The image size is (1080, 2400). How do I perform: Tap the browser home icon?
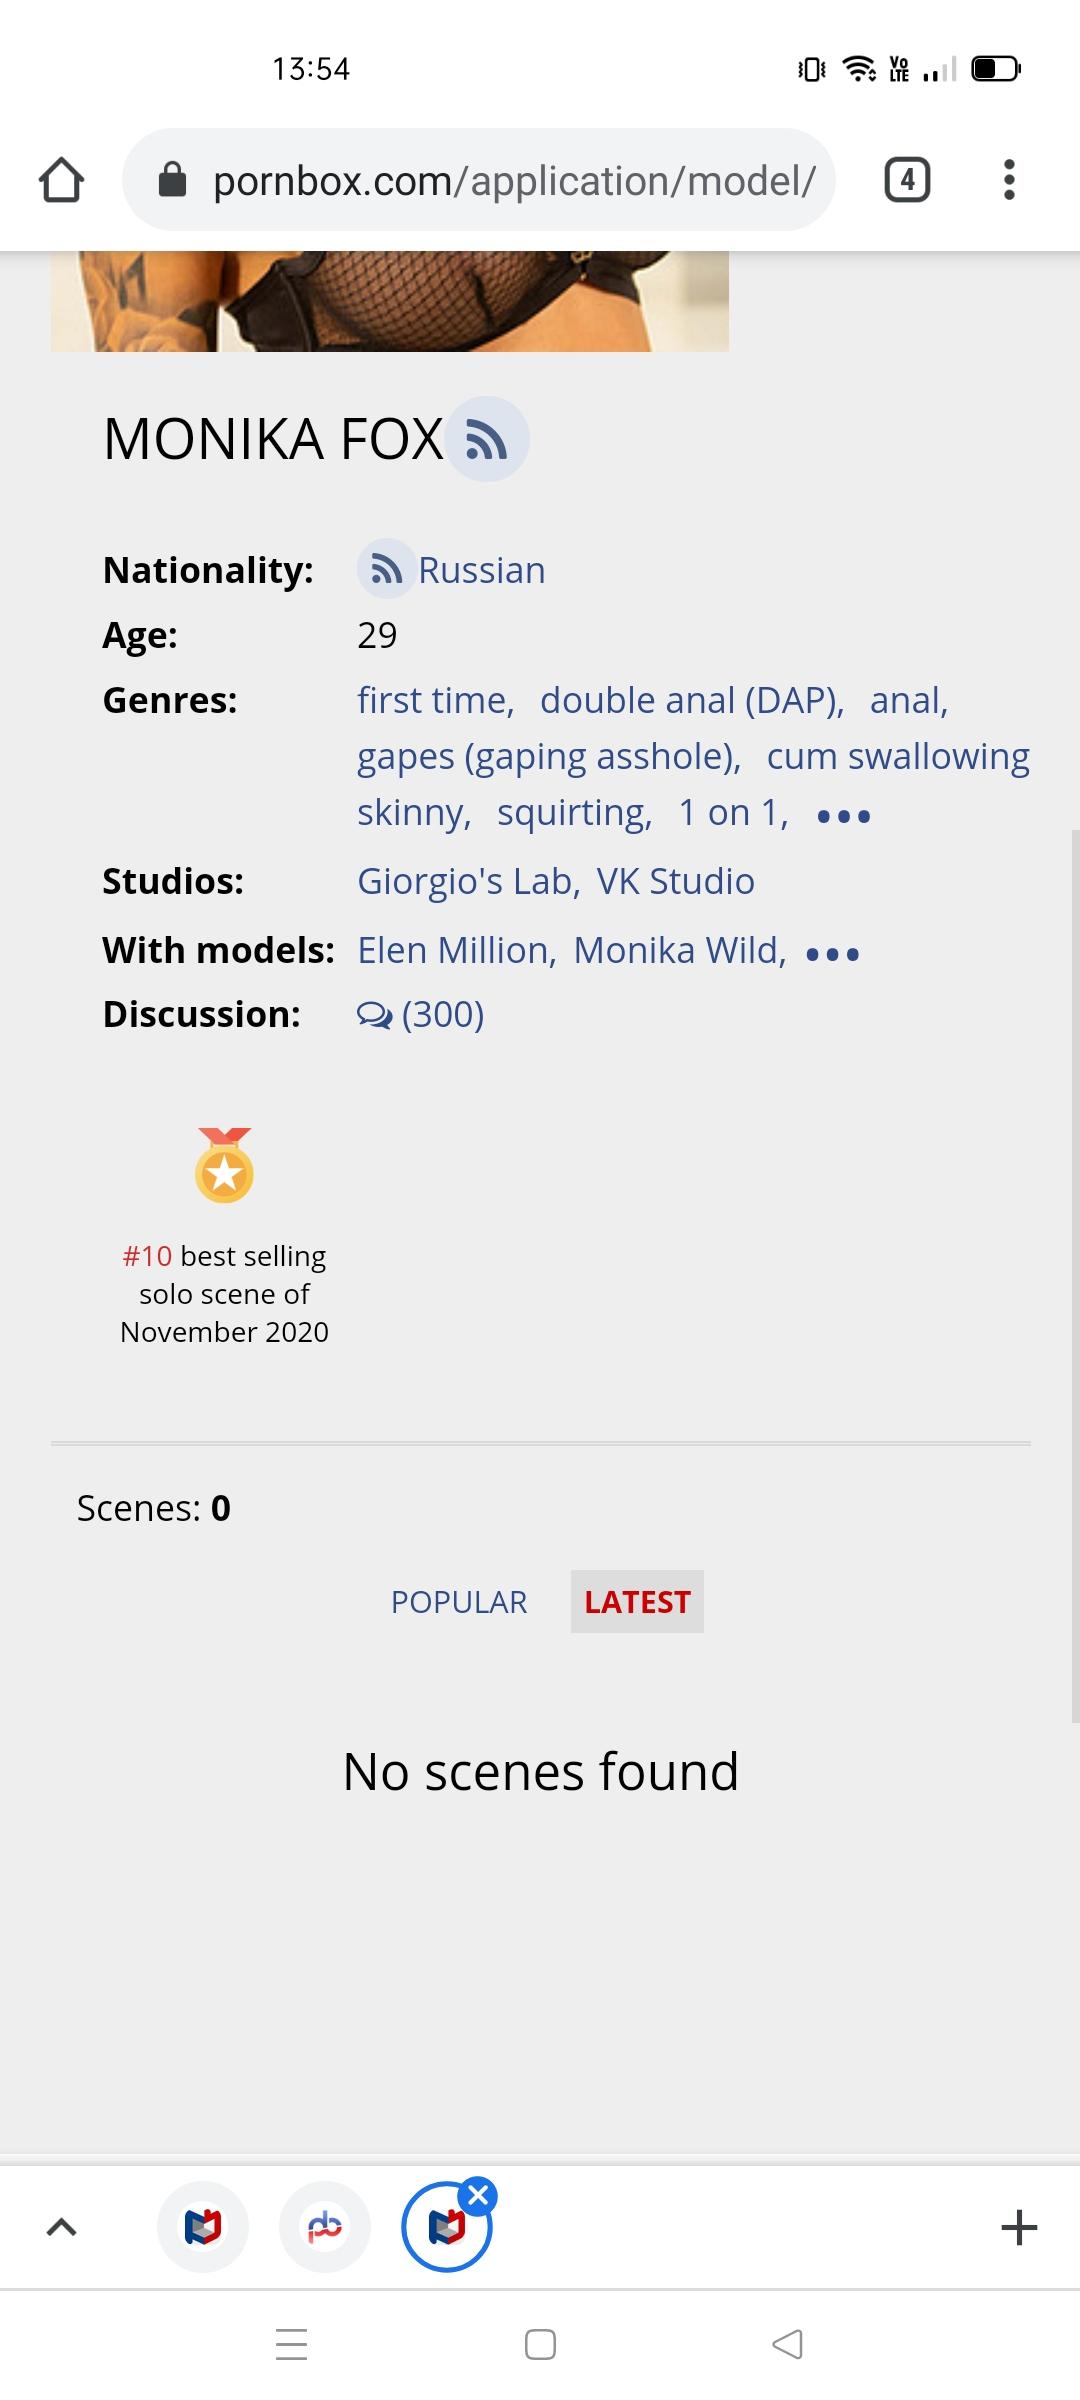61,181
